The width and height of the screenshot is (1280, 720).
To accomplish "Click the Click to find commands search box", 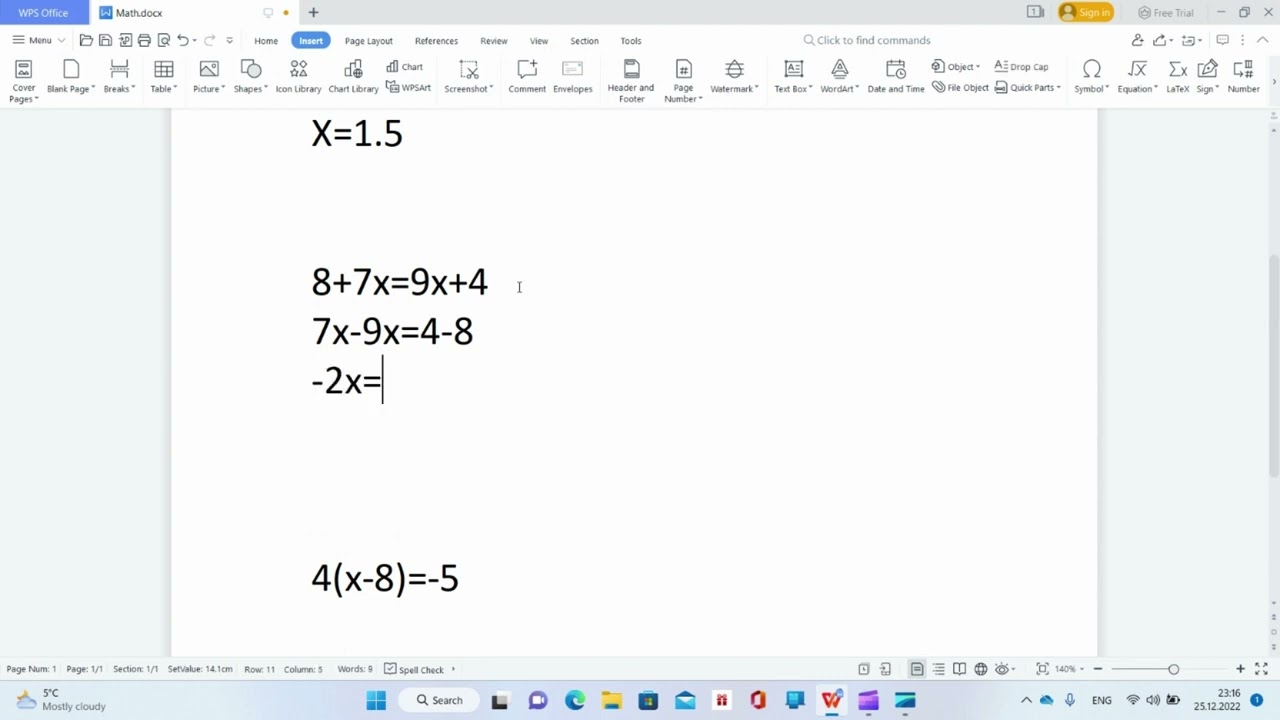I will [867, 40].
